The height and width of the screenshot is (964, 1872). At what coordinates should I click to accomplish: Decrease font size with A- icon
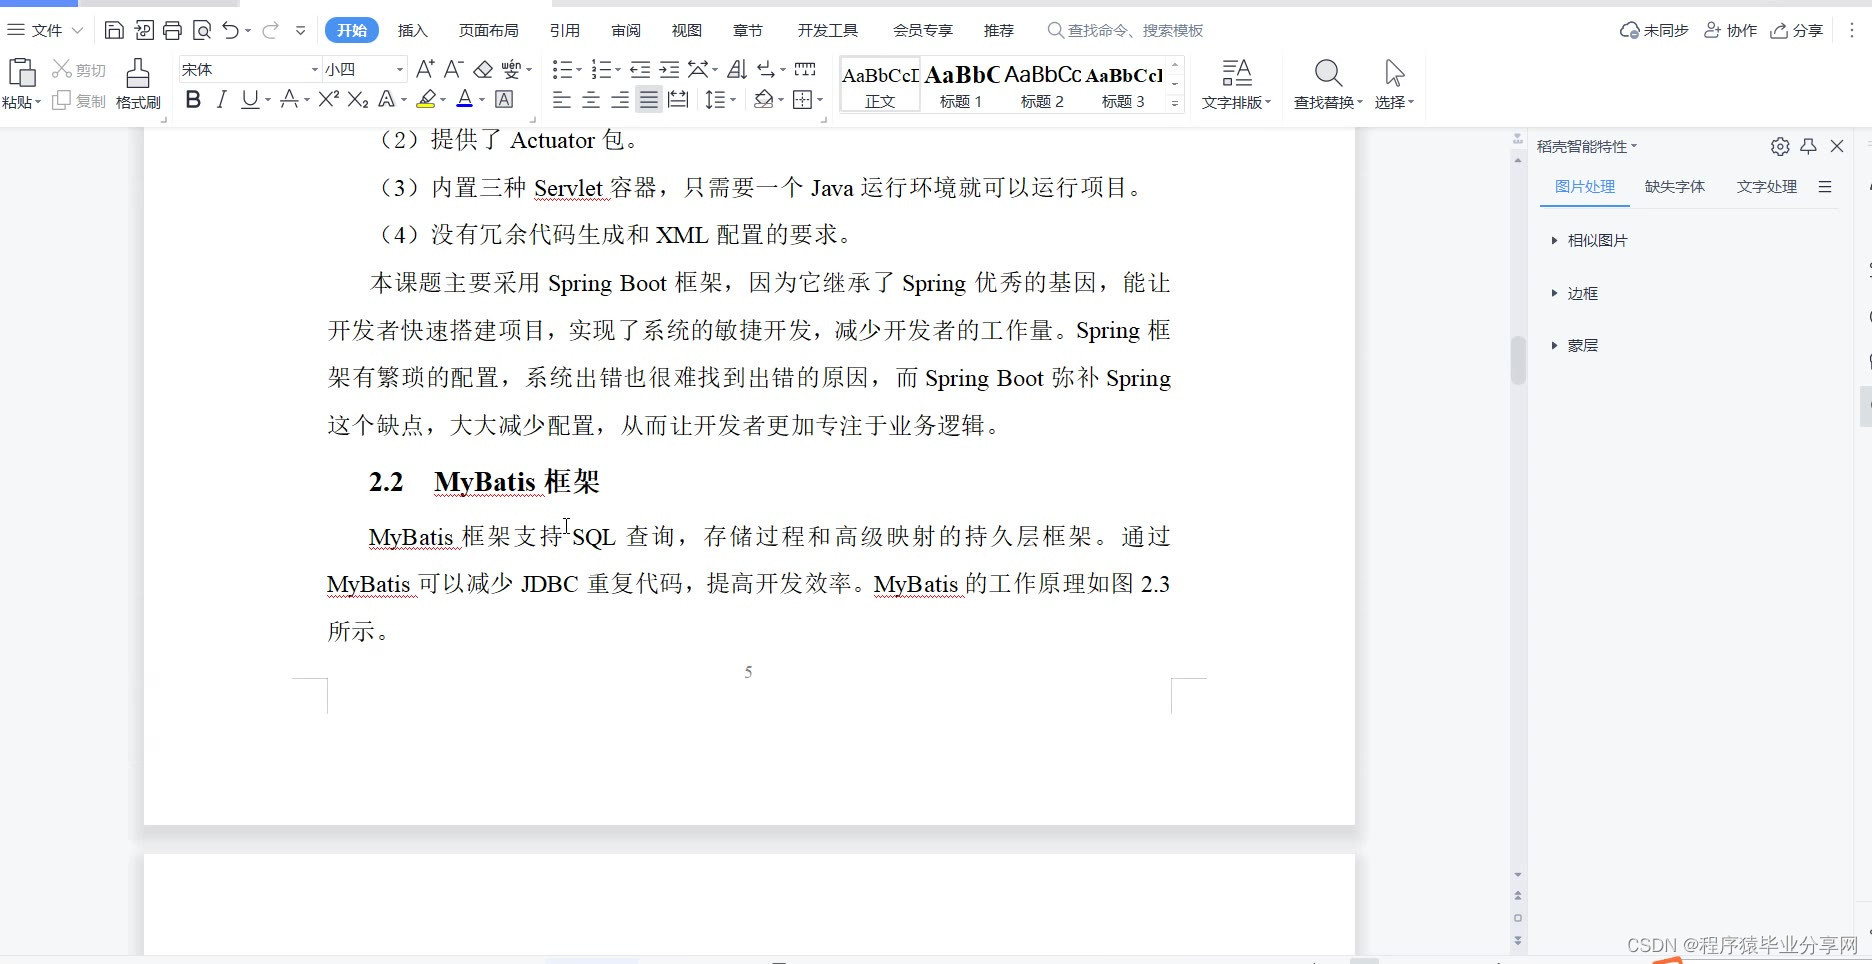click(453, 69)
